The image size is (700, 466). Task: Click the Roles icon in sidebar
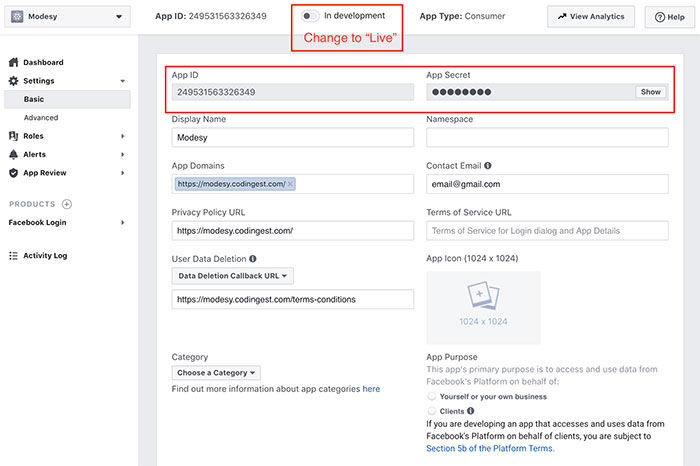point(14,136)
